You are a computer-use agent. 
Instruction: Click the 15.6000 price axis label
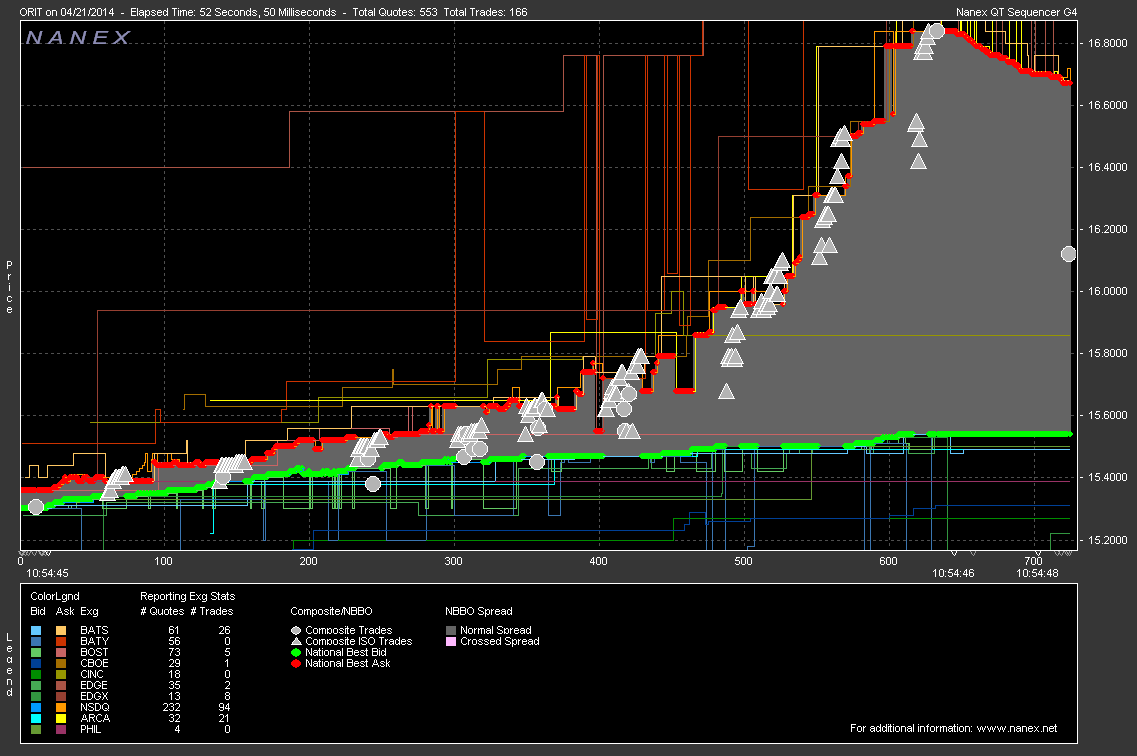(x=1107, y=415)
